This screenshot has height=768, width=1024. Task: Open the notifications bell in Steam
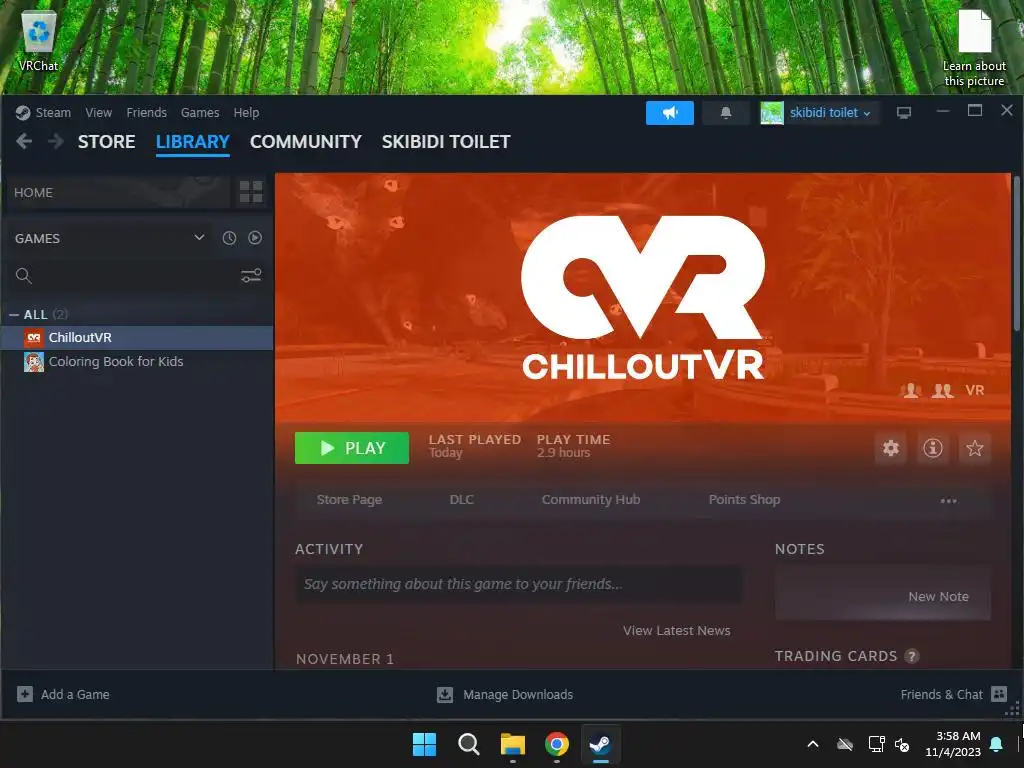(x=726, y=112)
